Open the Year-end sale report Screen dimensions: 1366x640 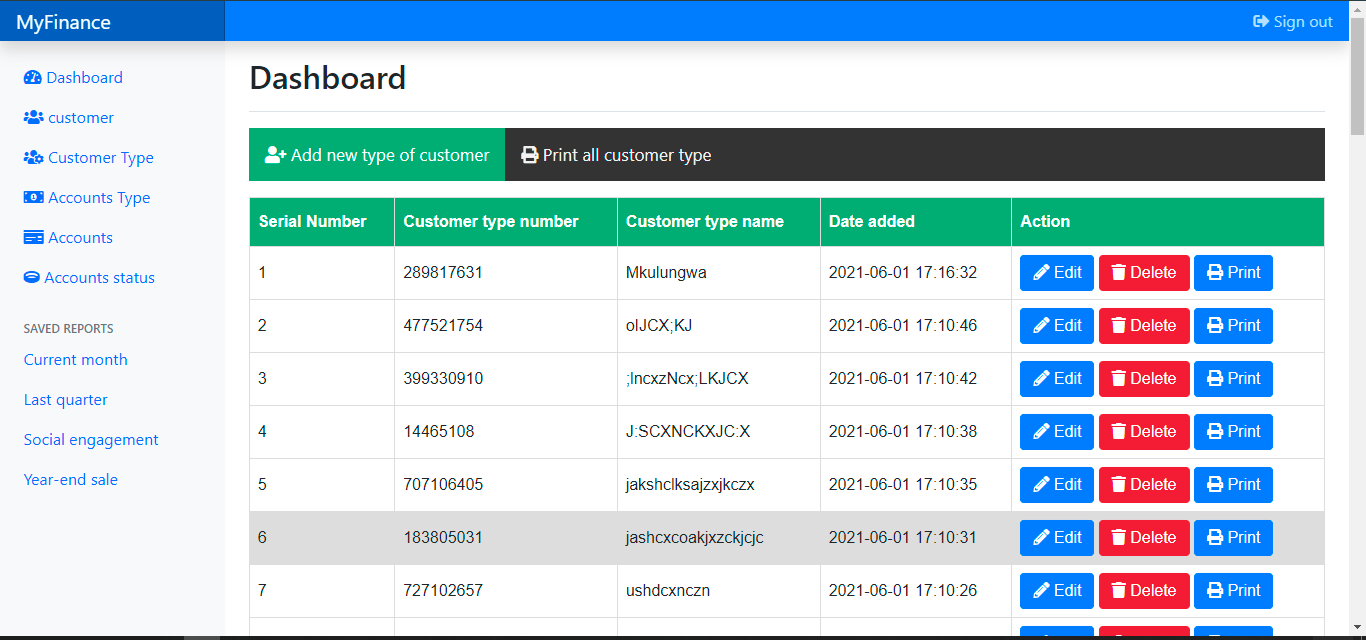(70, 479)
